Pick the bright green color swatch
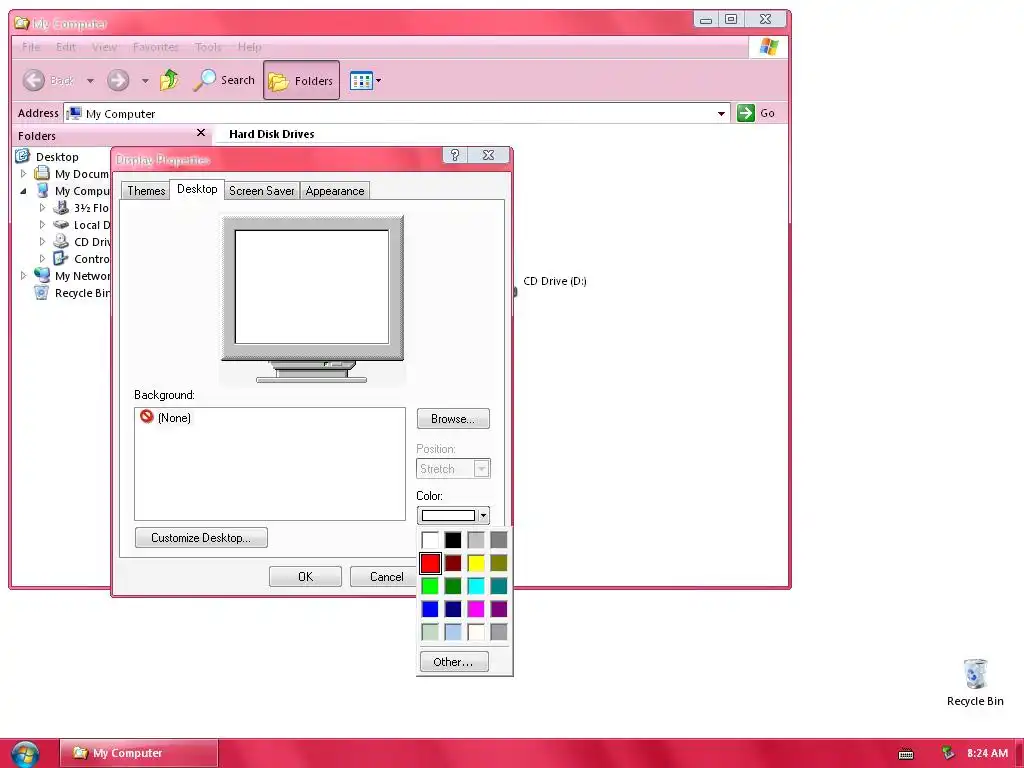The width and height of the screenshot is (1024, 768). click(430, 586)
